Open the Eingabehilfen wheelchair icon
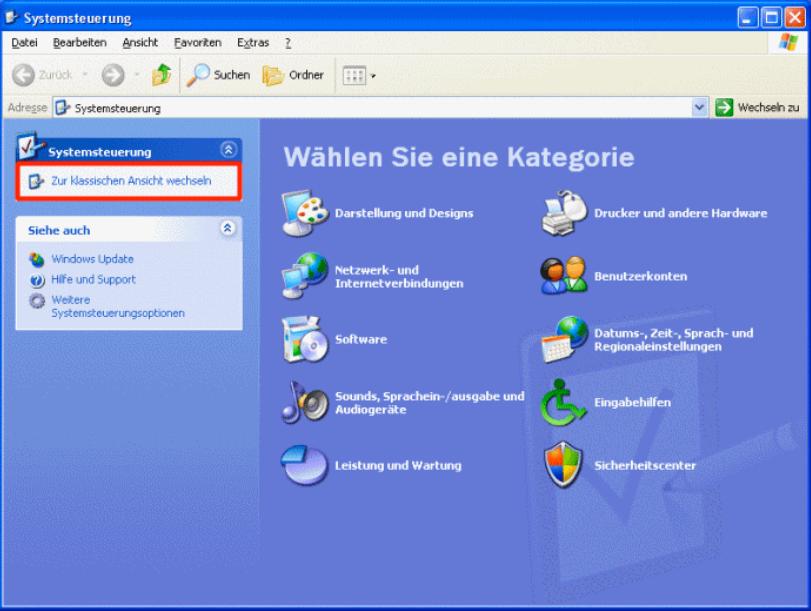811x611 pixels. point(563,403)
